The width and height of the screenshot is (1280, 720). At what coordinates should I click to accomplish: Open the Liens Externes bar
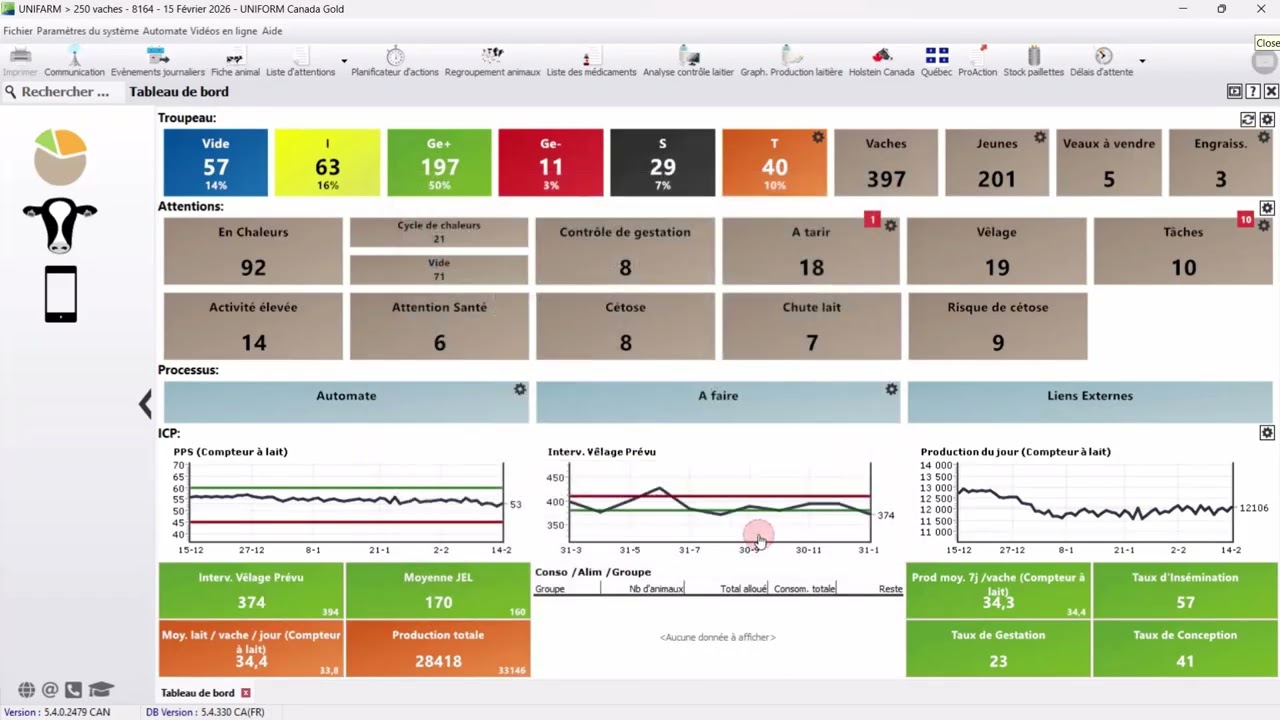(x=1090, y=402)
